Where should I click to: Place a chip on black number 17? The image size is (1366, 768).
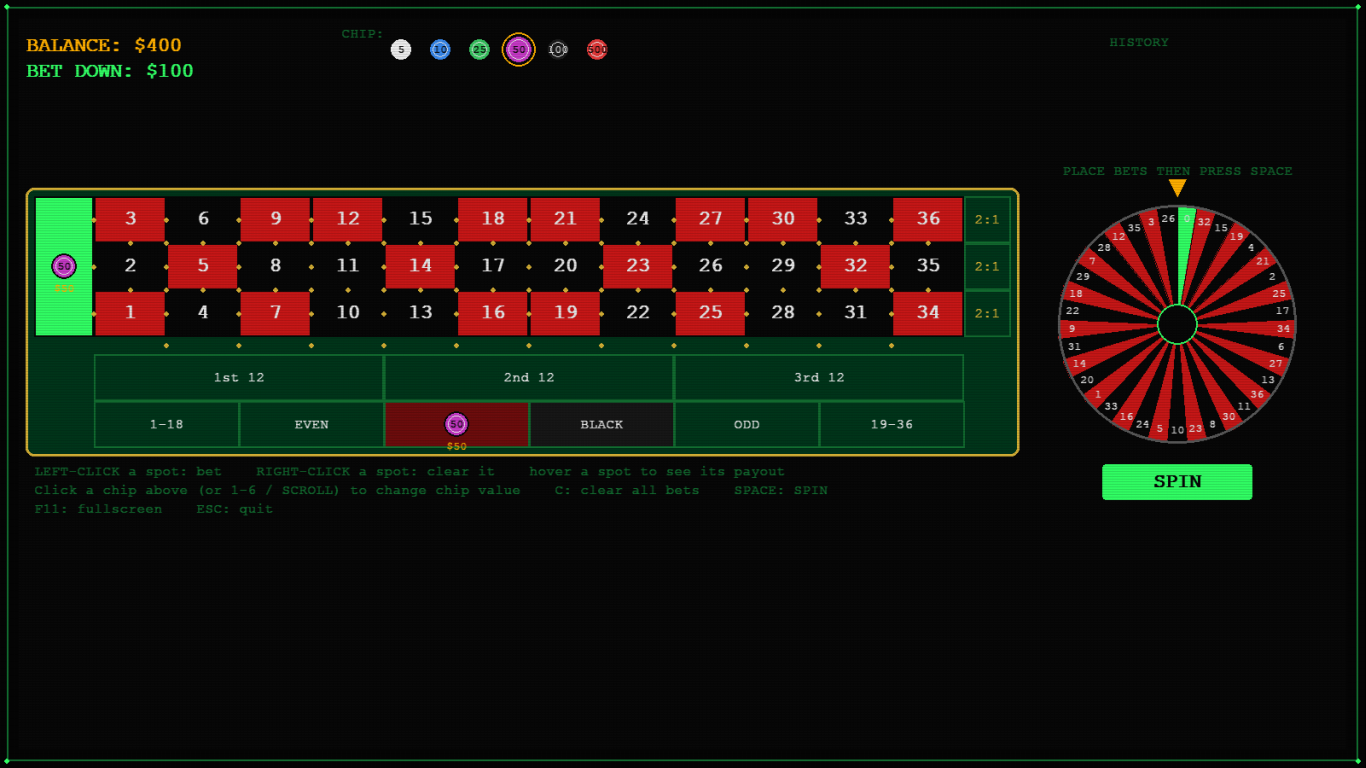tap(493, 266)
